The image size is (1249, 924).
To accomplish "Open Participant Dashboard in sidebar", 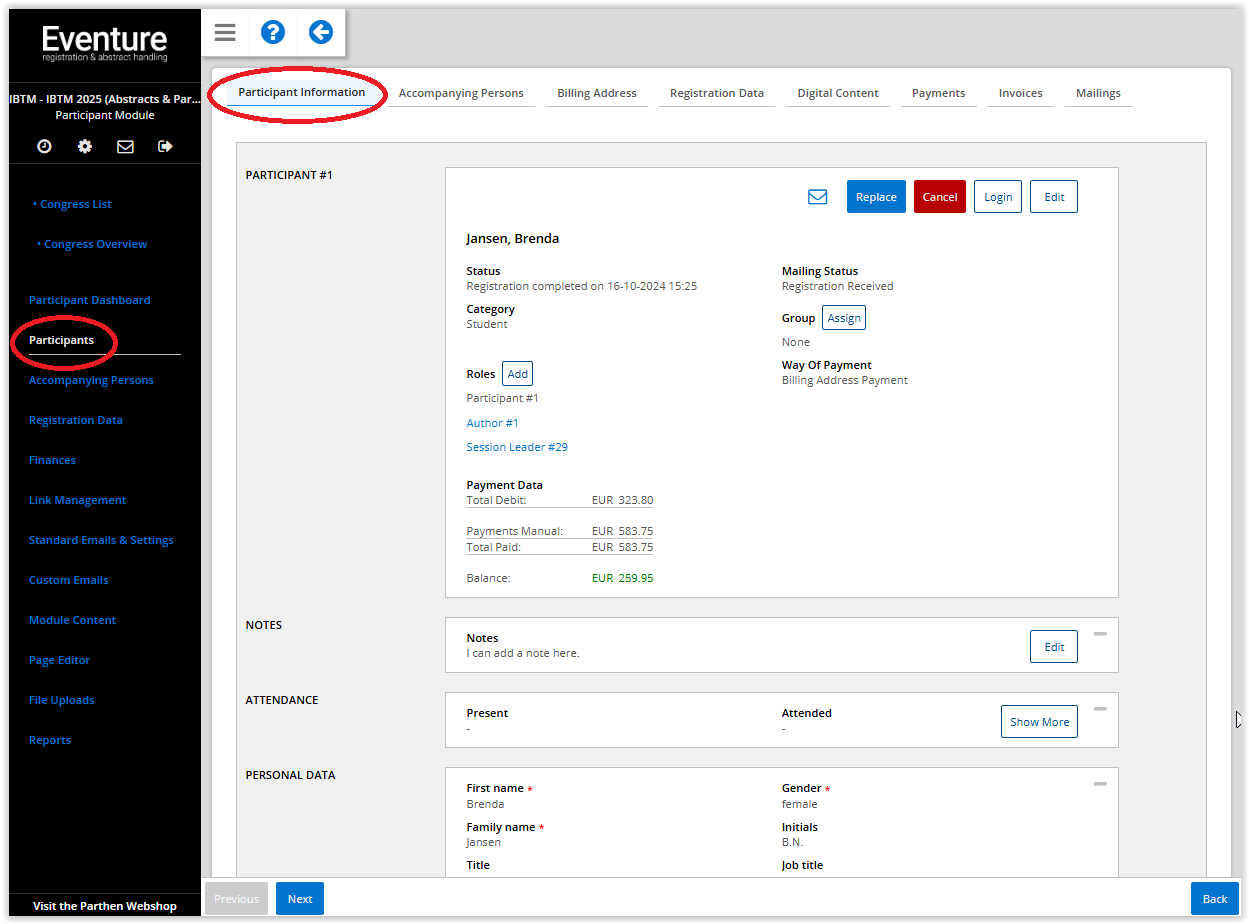I will [x=90, y=300].
